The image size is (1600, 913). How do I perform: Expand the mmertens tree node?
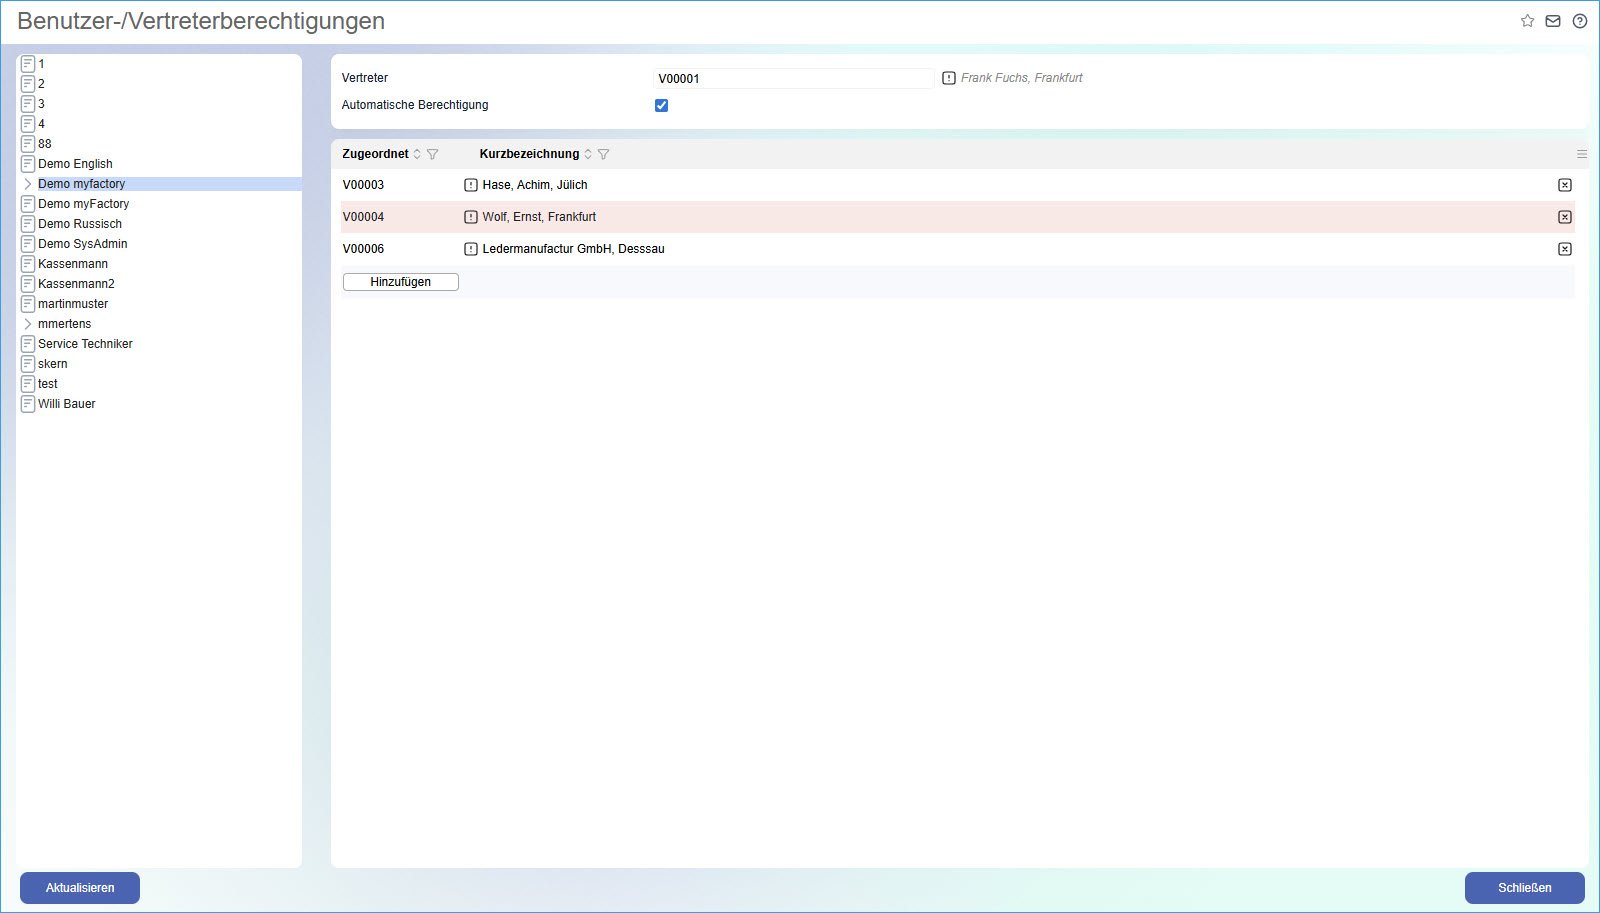pyautogui.click(x=28, y=324)
